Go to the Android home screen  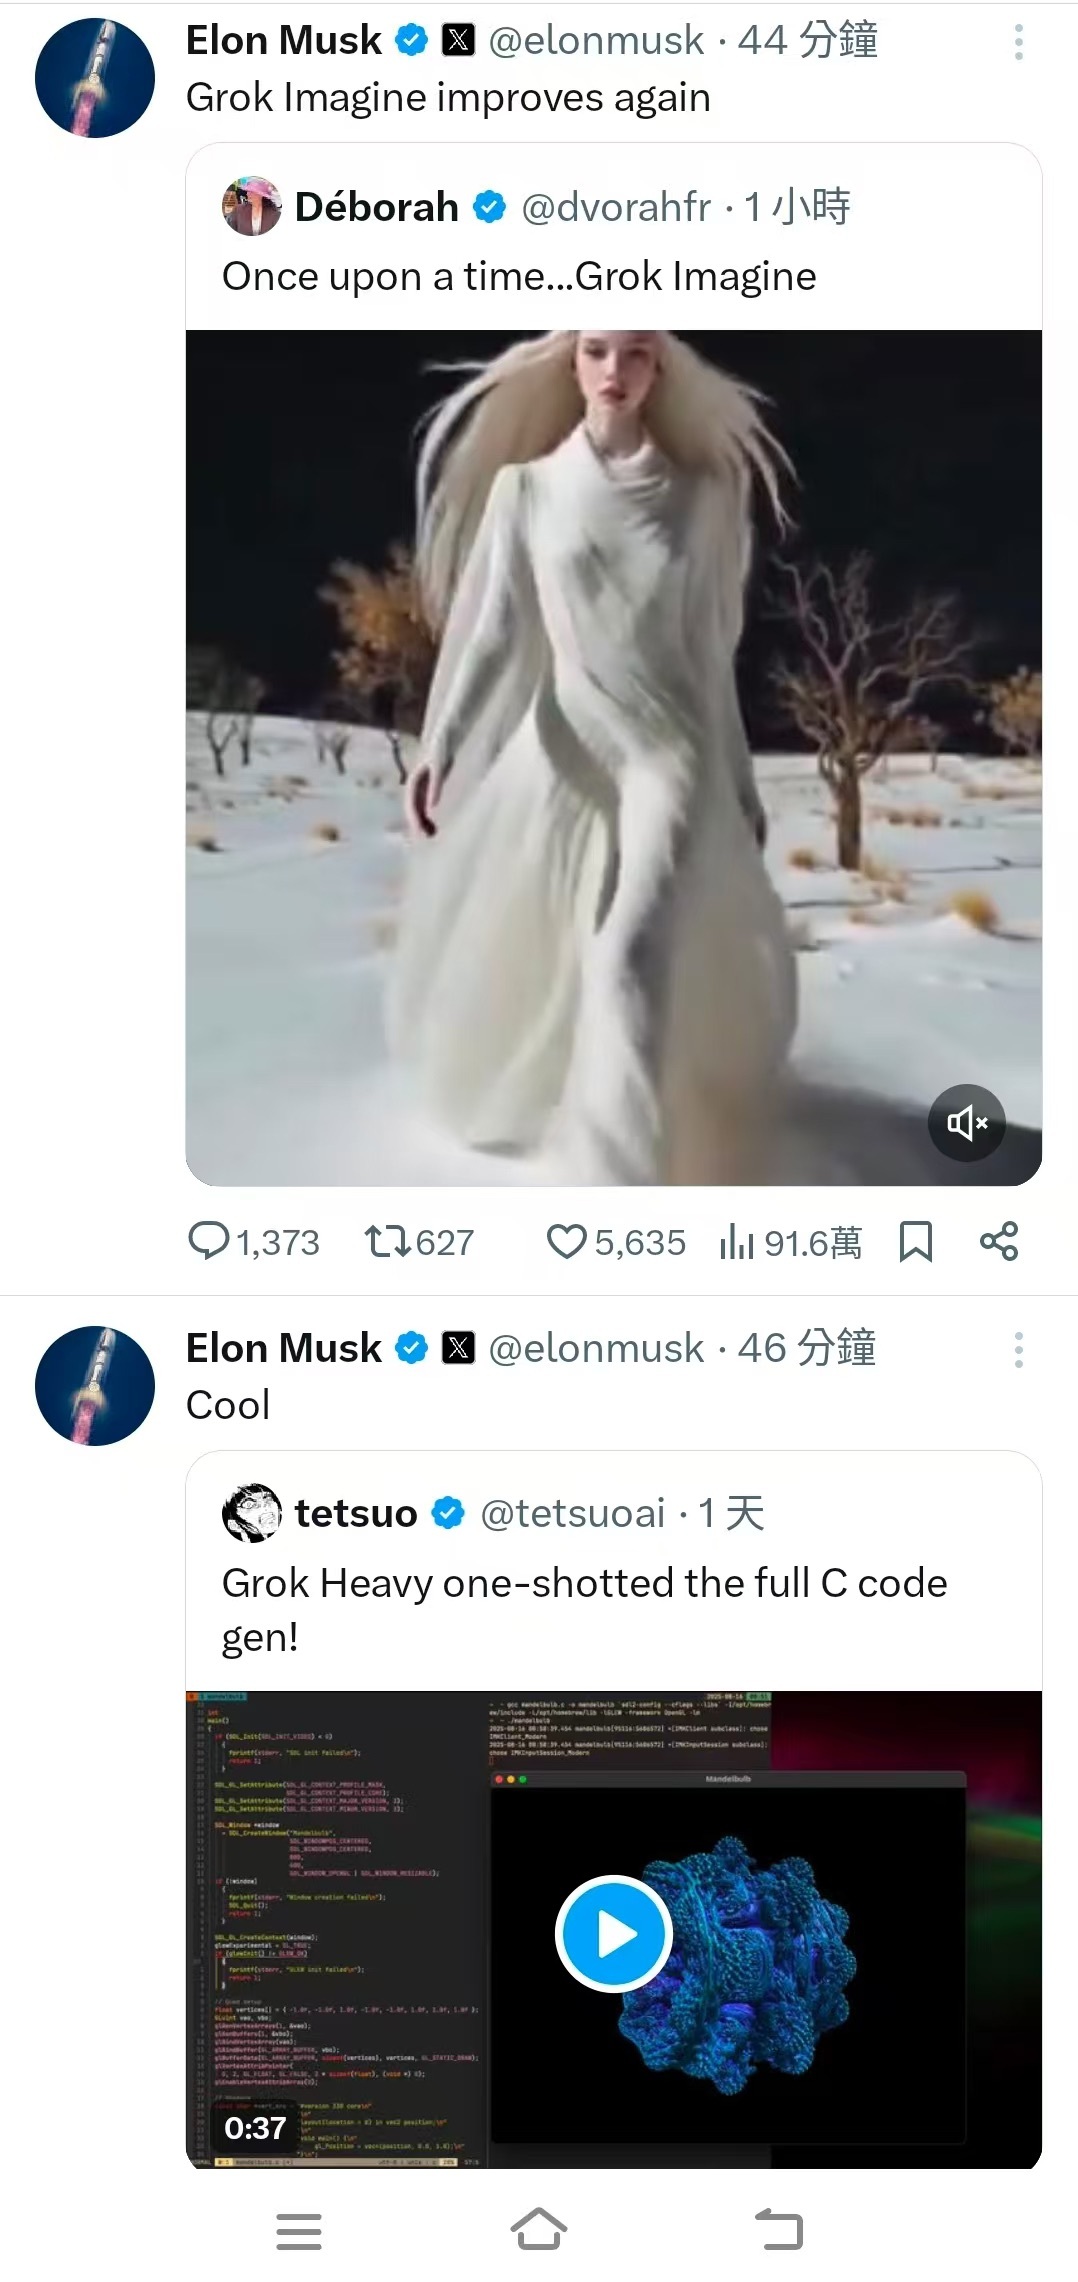click(x=539, y=2230)
